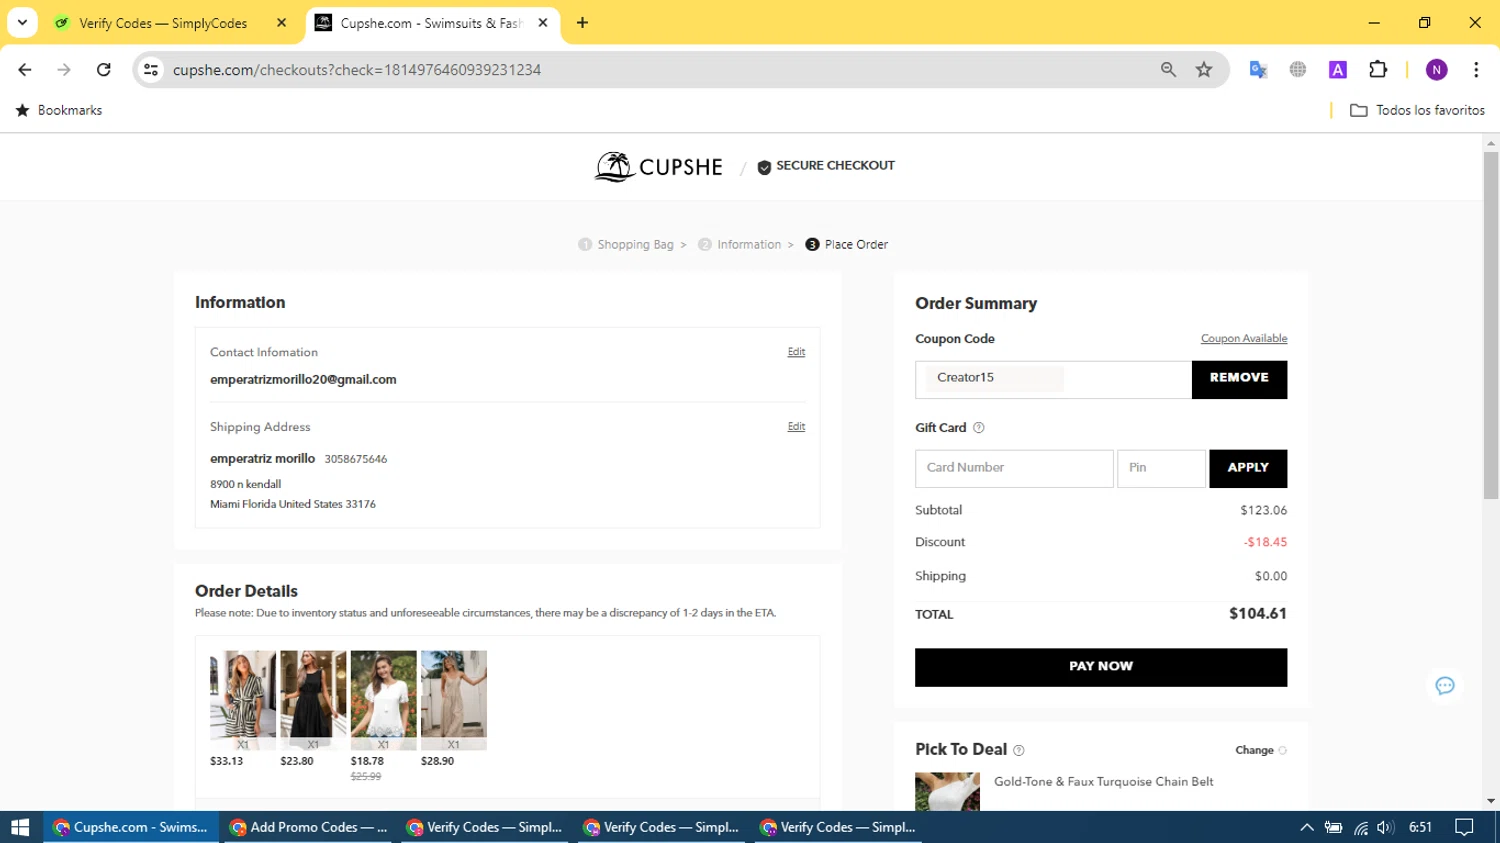The width and height of the screenshot is (1500, 843).
Task: Open the Gold-Tone Chain Belt thumbnail
Action: pos(947,791)
